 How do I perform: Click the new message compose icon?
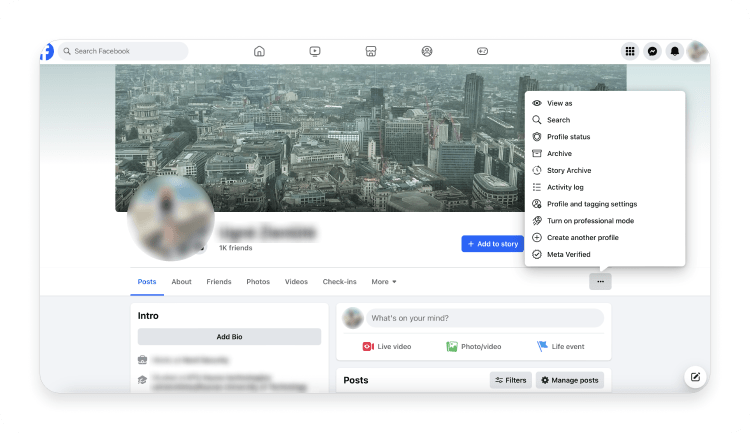(x=695, y=377)
